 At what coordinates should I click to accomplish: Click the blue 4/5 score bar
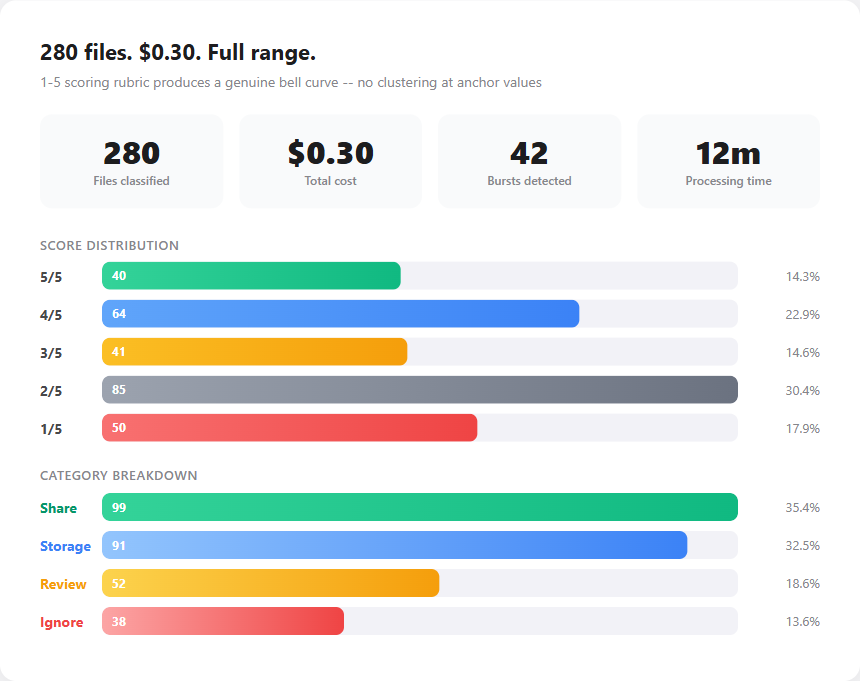tap(341, 314)
